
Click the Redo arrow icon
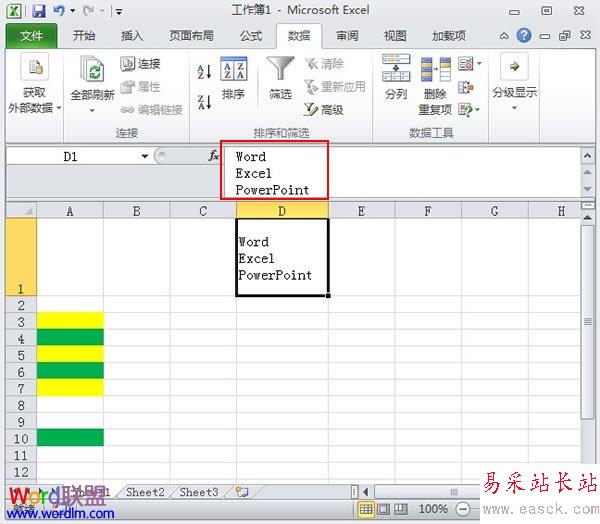pos(88,10)
